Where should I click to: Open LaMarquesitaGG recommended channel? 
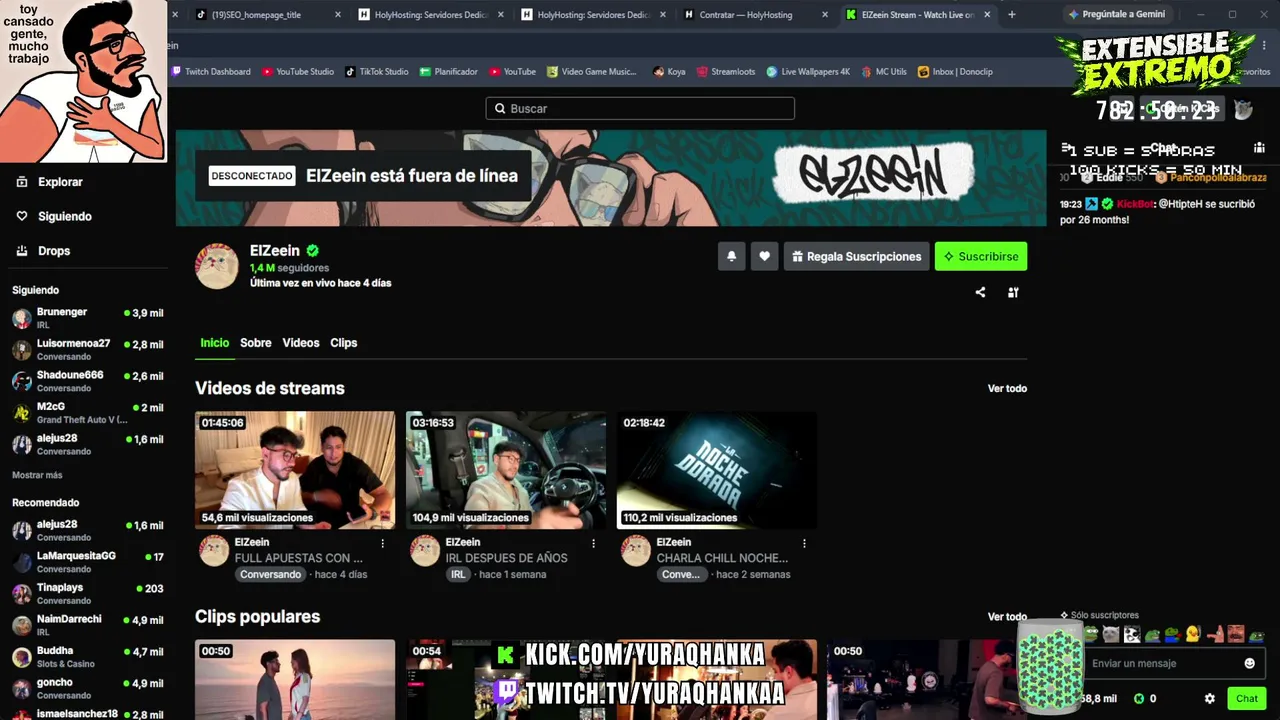pos(88,562)
